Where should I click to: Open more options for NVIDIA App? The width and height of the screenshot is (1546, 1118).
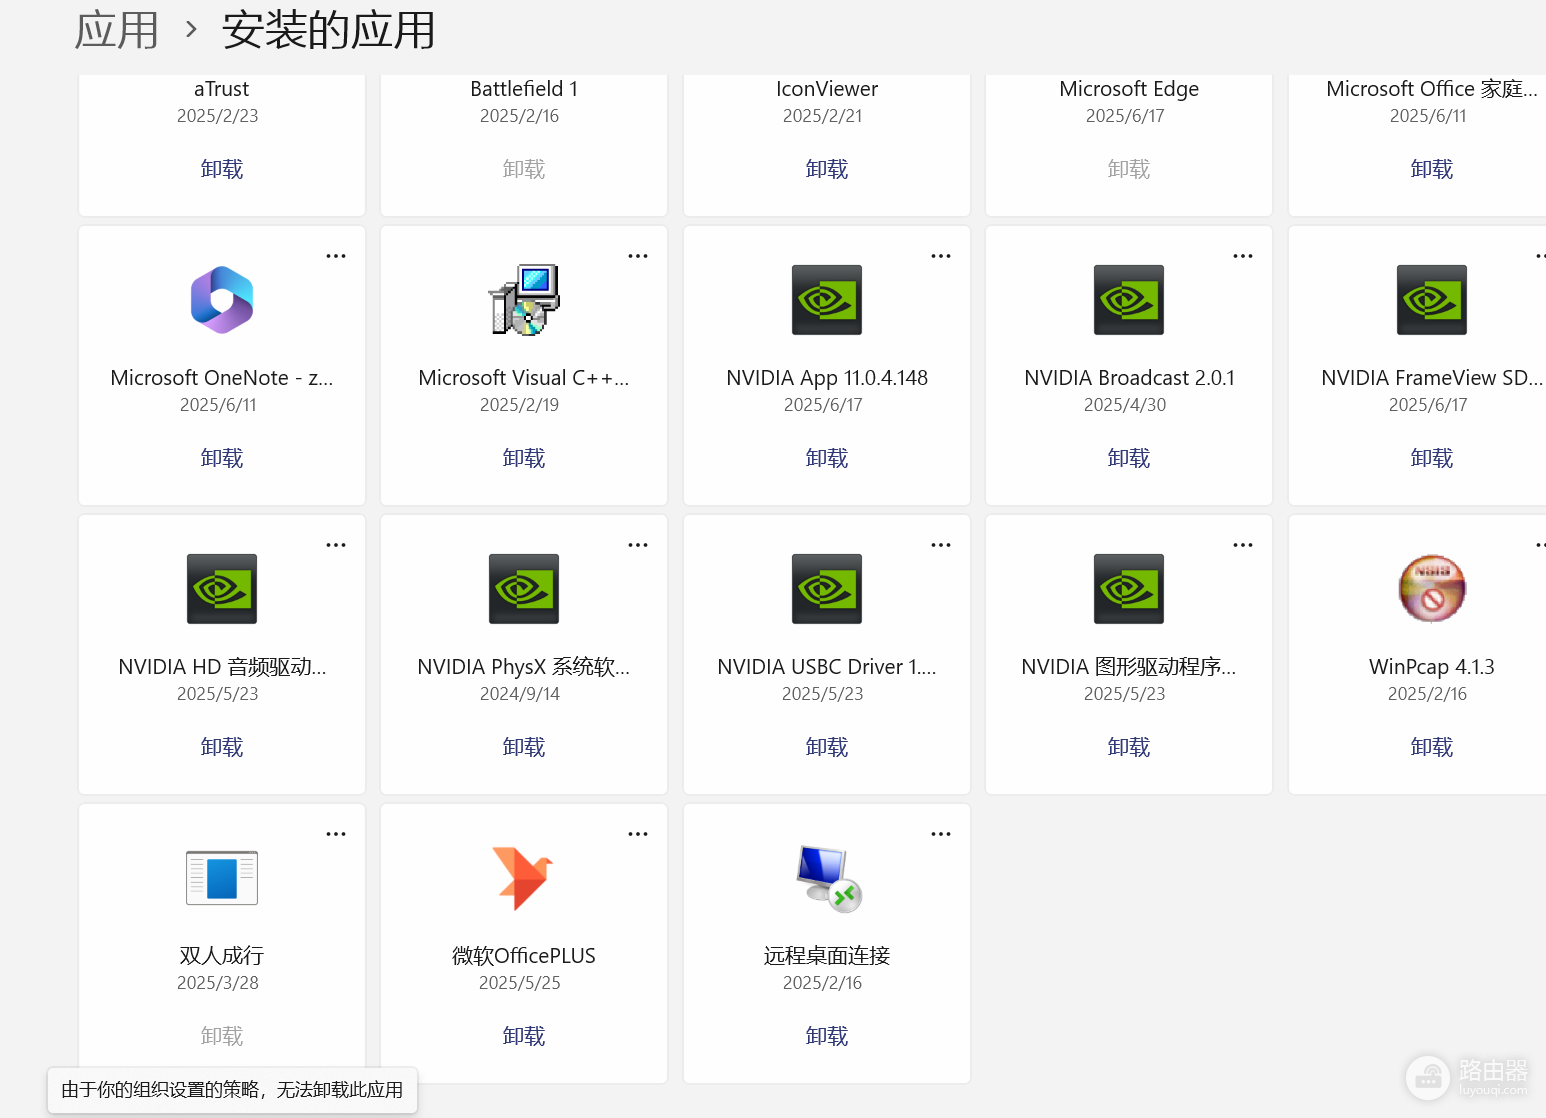tap(941, 256)
